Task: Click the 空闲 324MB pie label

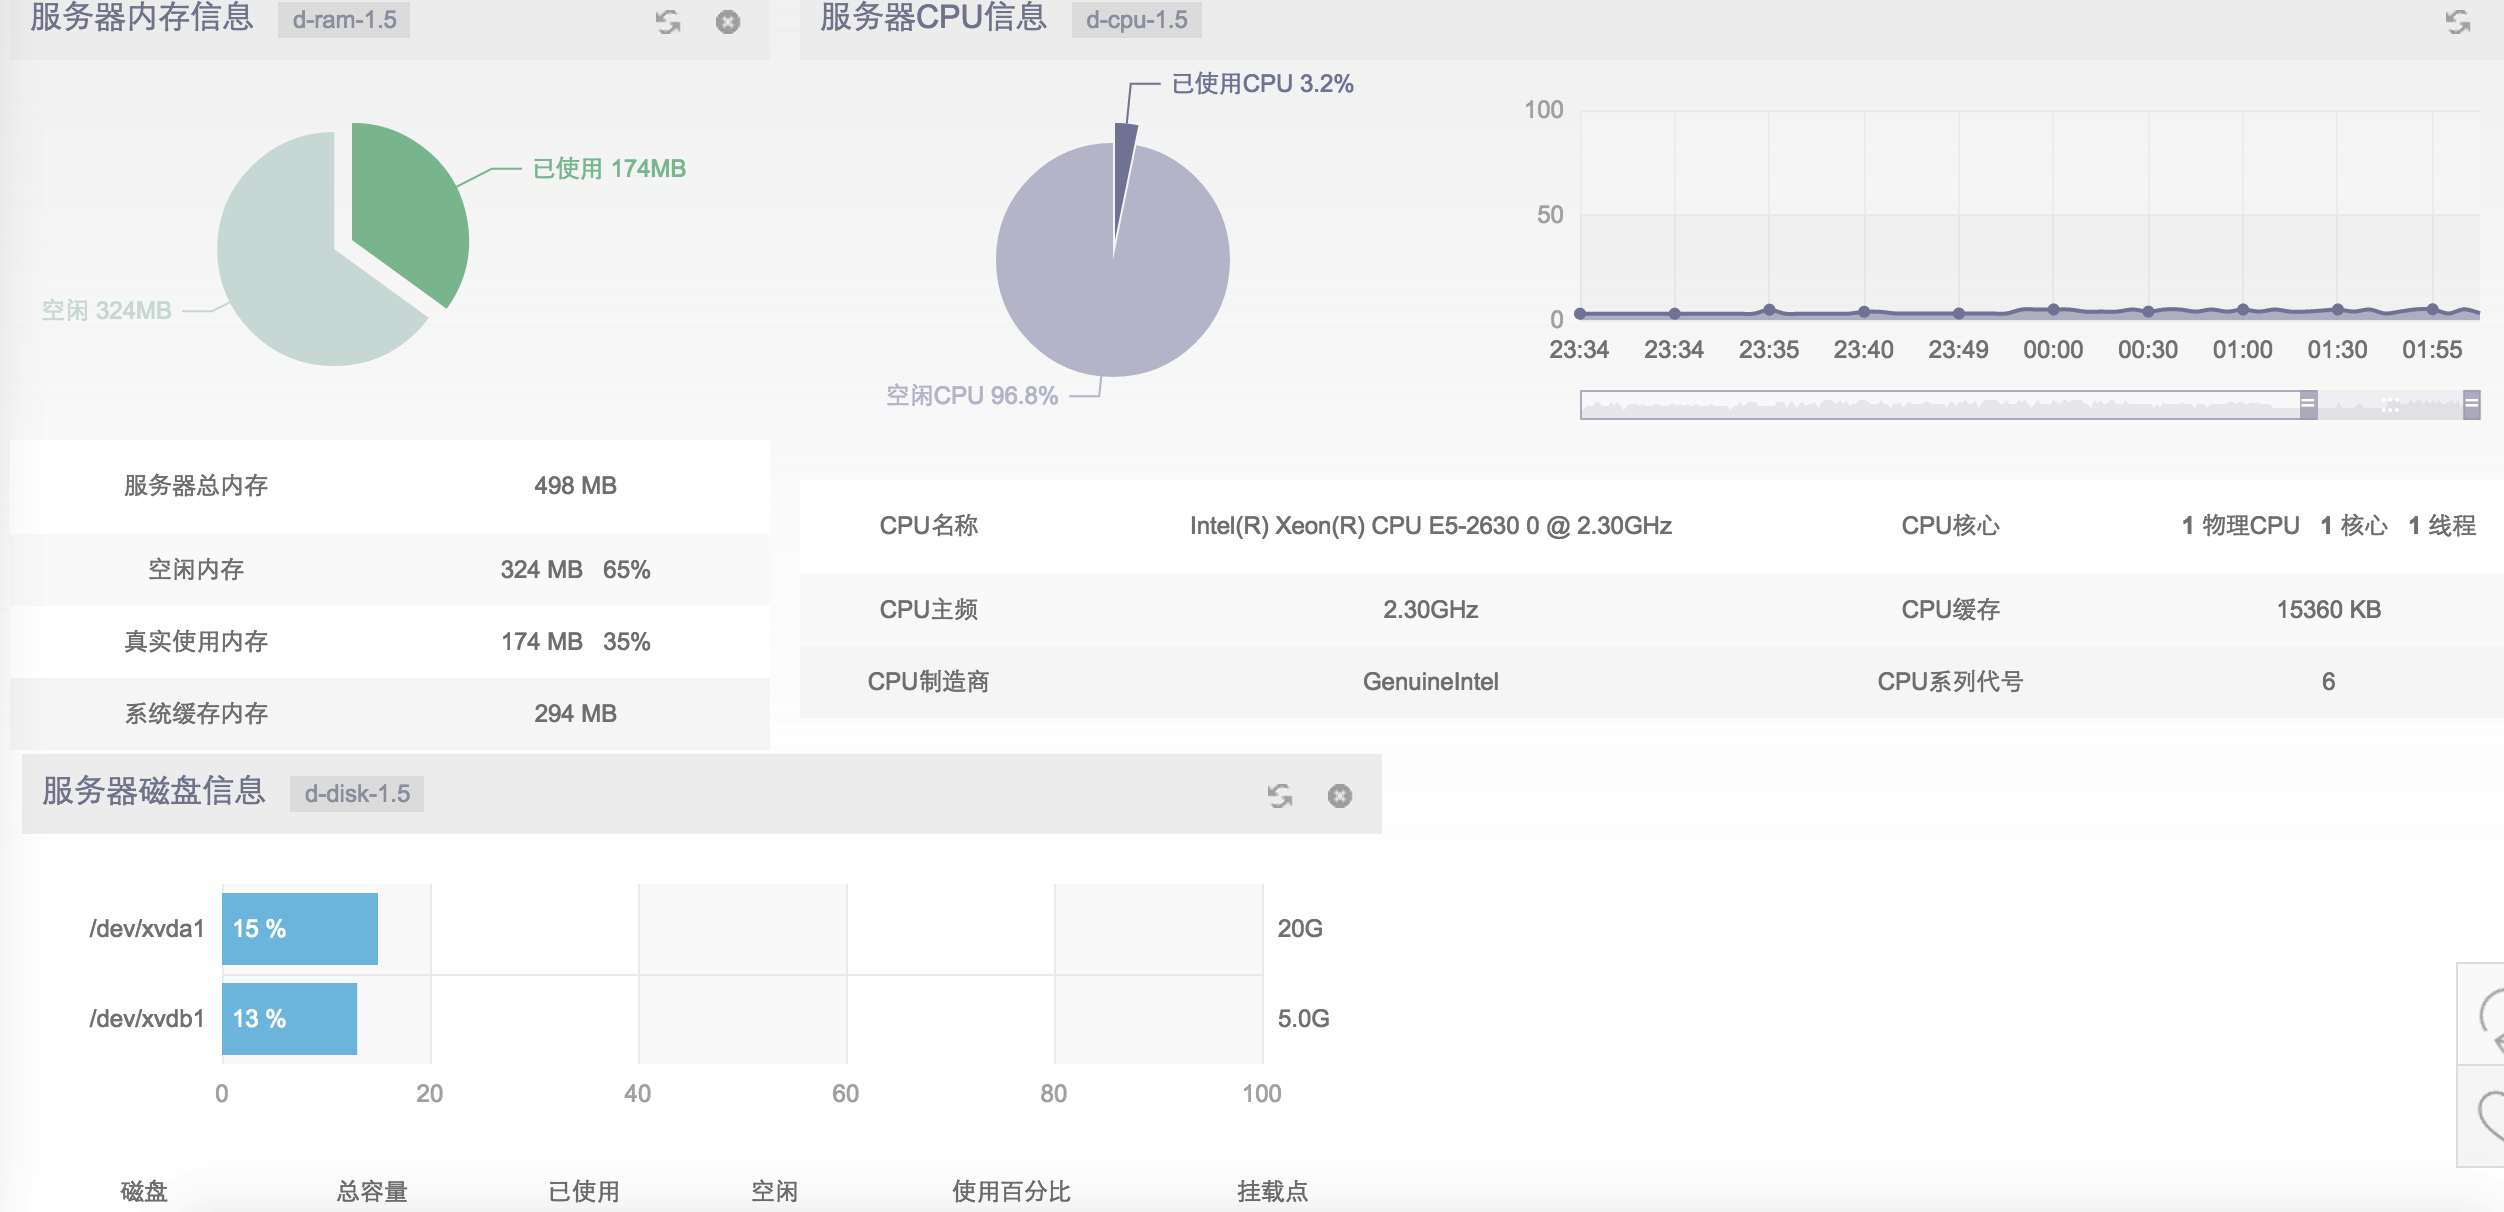Action: click(x=107, y=310)
